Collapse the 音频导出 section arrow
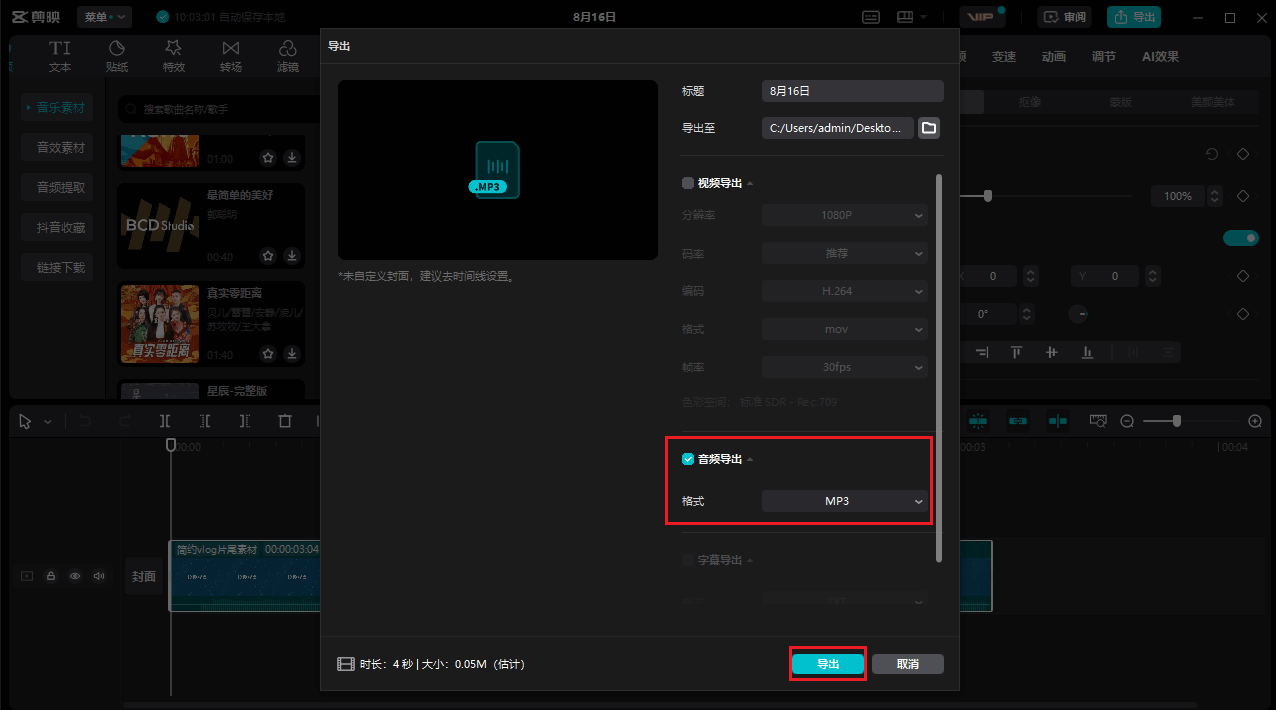The height and width of the screenshot is (710, 1276). (x=750, y=460)
